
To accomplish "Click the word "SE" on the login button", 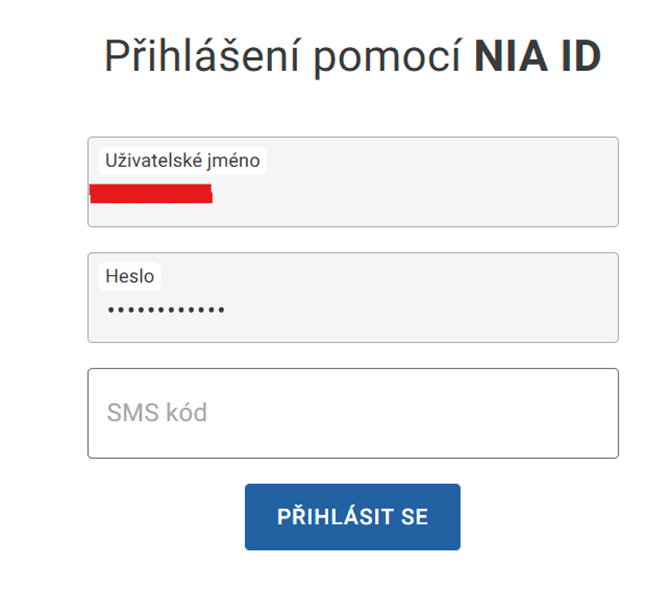I will tap(414, 517).
